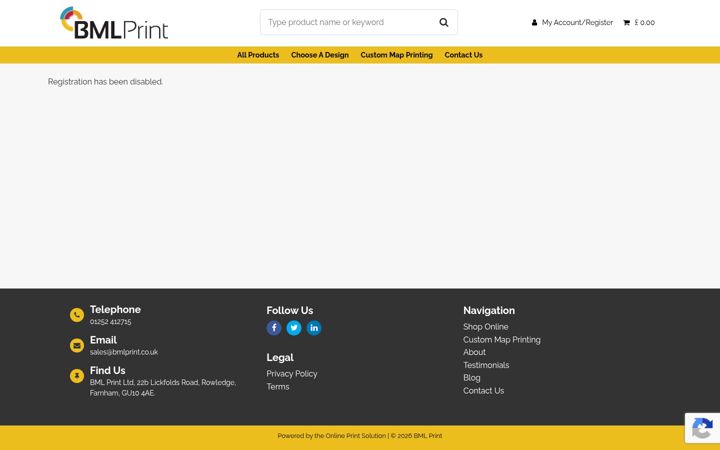Click the yellow email envelope icon
720x450 pixels.
(x=77, y=345)
